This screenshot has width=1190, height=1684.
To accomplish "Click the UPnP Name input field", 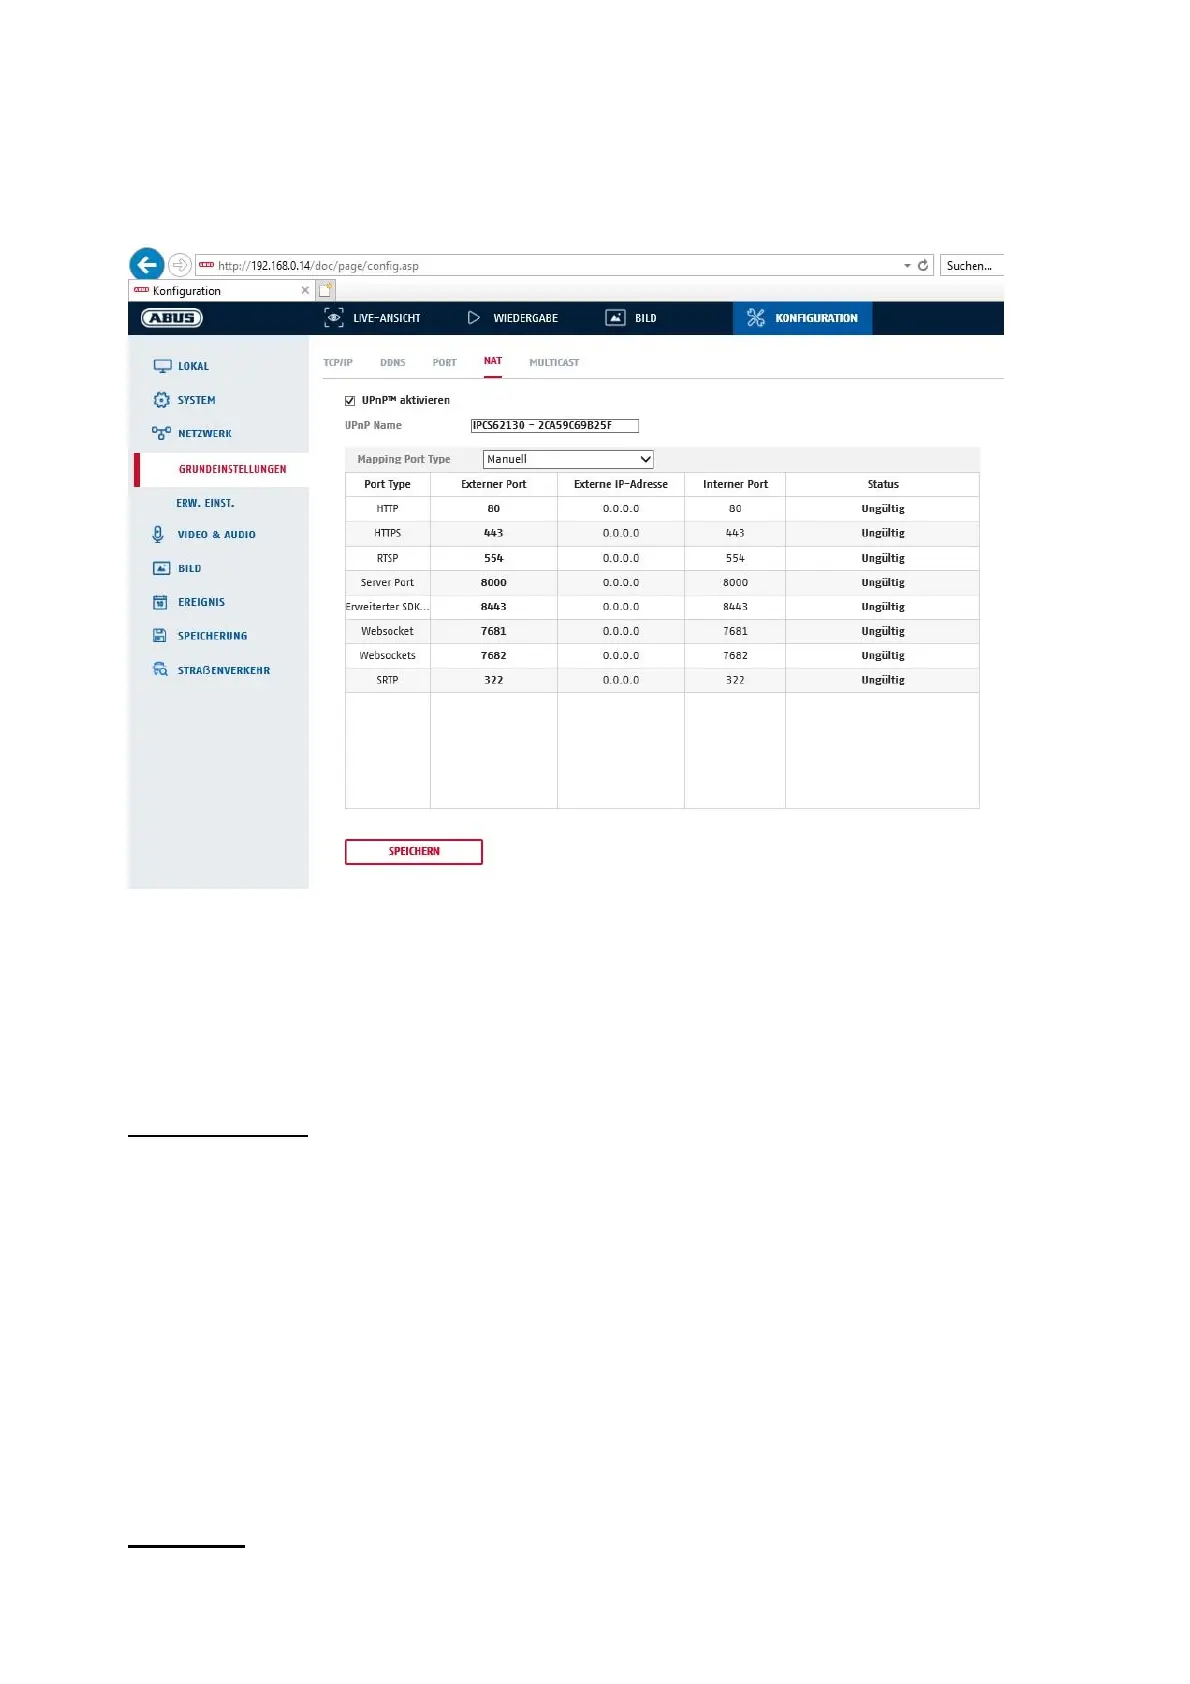I will pos(554,426).
